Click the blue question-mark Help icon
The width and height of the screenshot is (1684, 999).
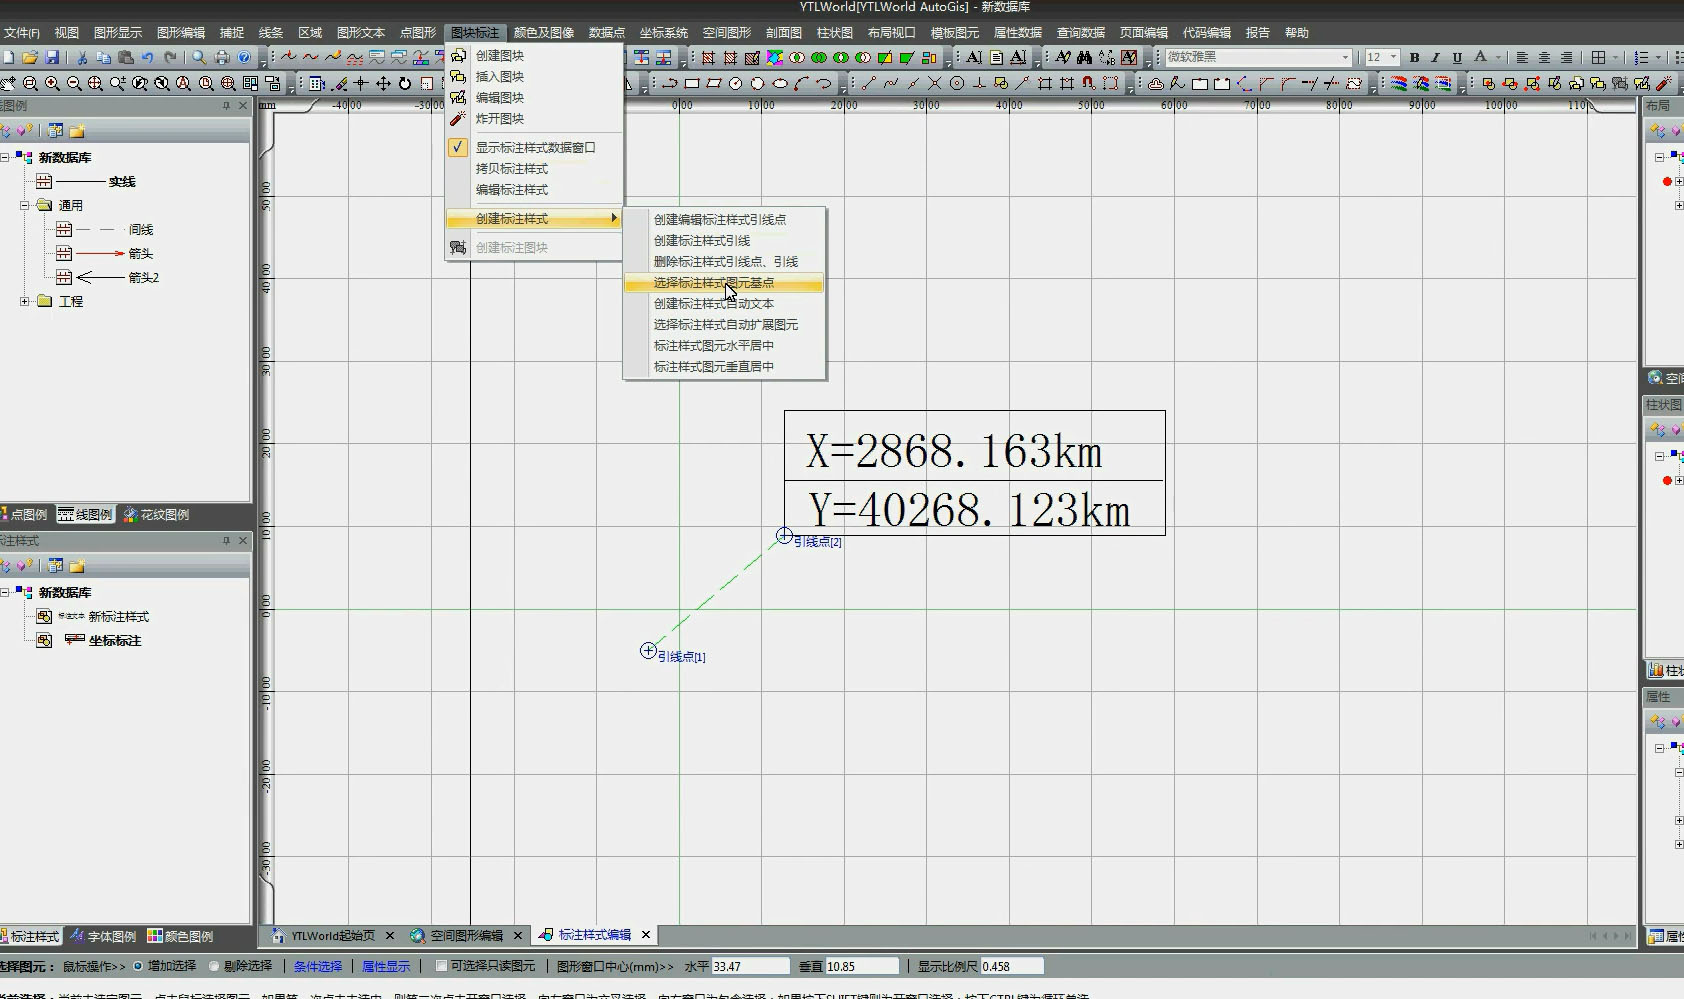pyautogui.click(x=244, y=57)
